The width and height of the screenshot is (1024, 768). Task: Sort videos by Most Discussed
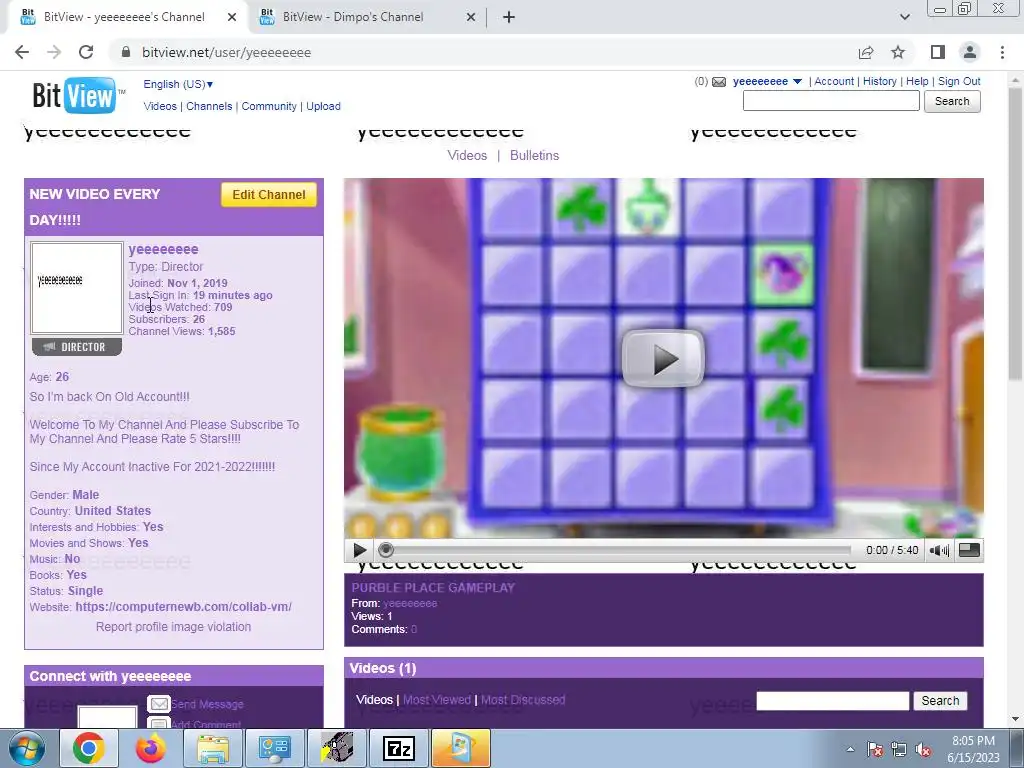(x=523, y=700)
